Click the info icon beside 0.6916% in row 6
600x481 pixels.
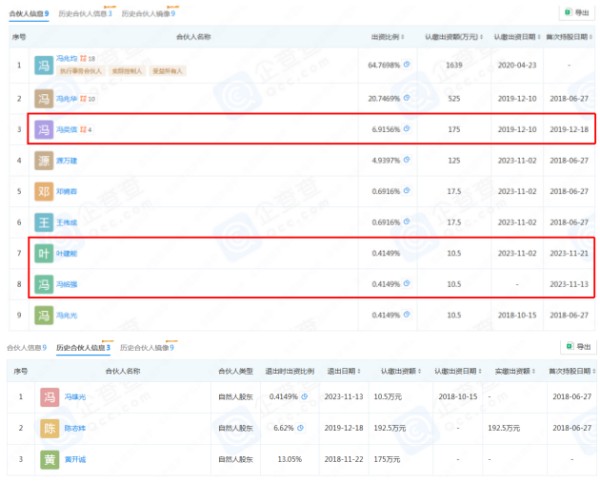tap(406, 222)
